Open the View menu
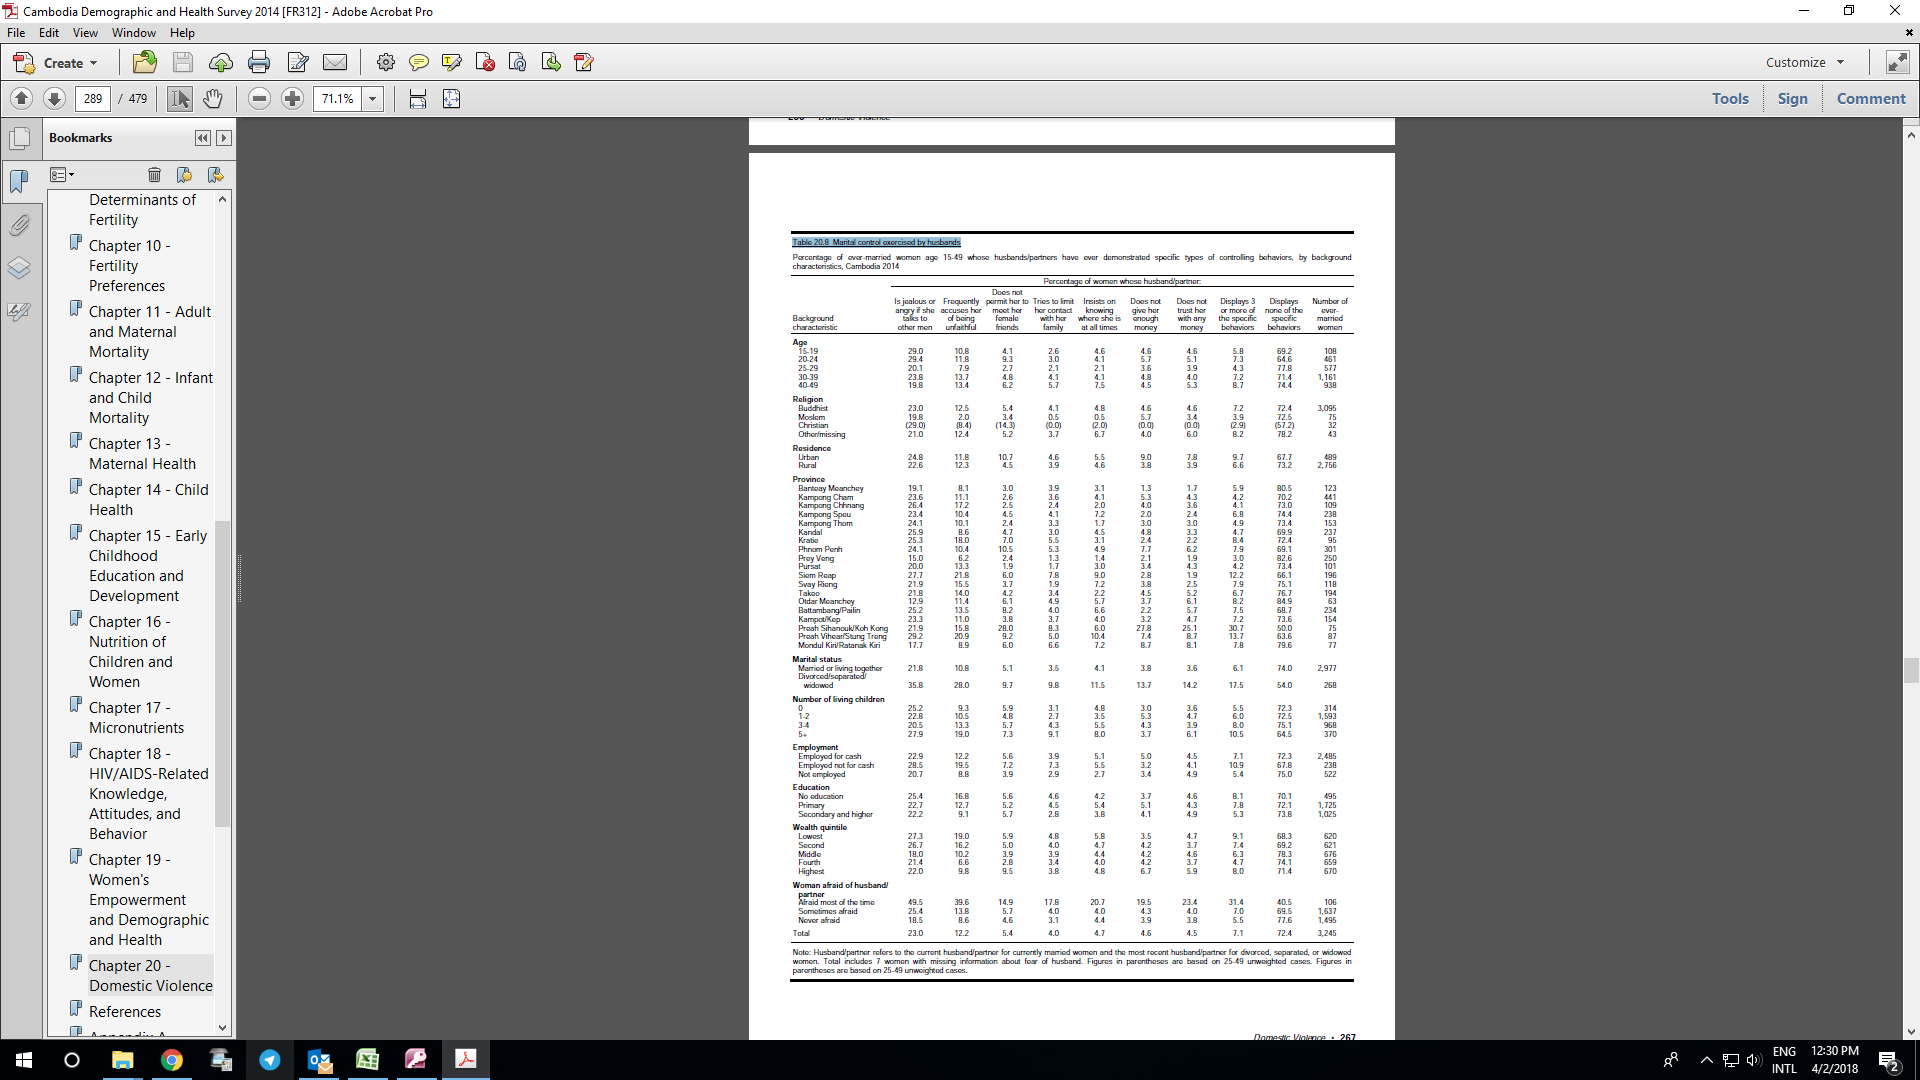 click(85, 33)
